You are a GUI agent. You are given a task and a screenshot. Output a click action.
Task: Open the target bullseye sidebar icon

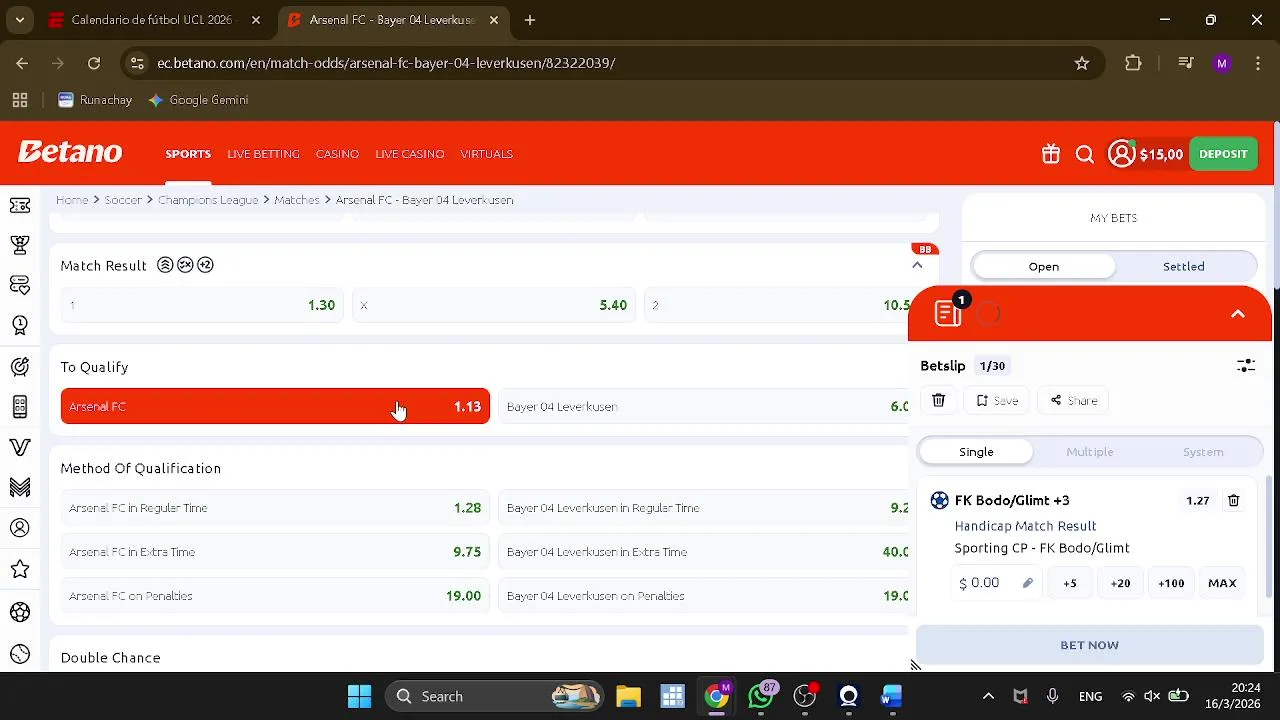click(19, 366)
